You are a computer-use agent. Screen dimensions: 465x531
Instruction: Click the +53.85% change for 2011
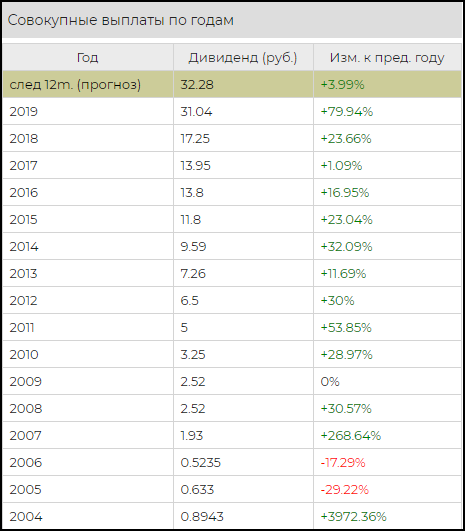point(346,327)
